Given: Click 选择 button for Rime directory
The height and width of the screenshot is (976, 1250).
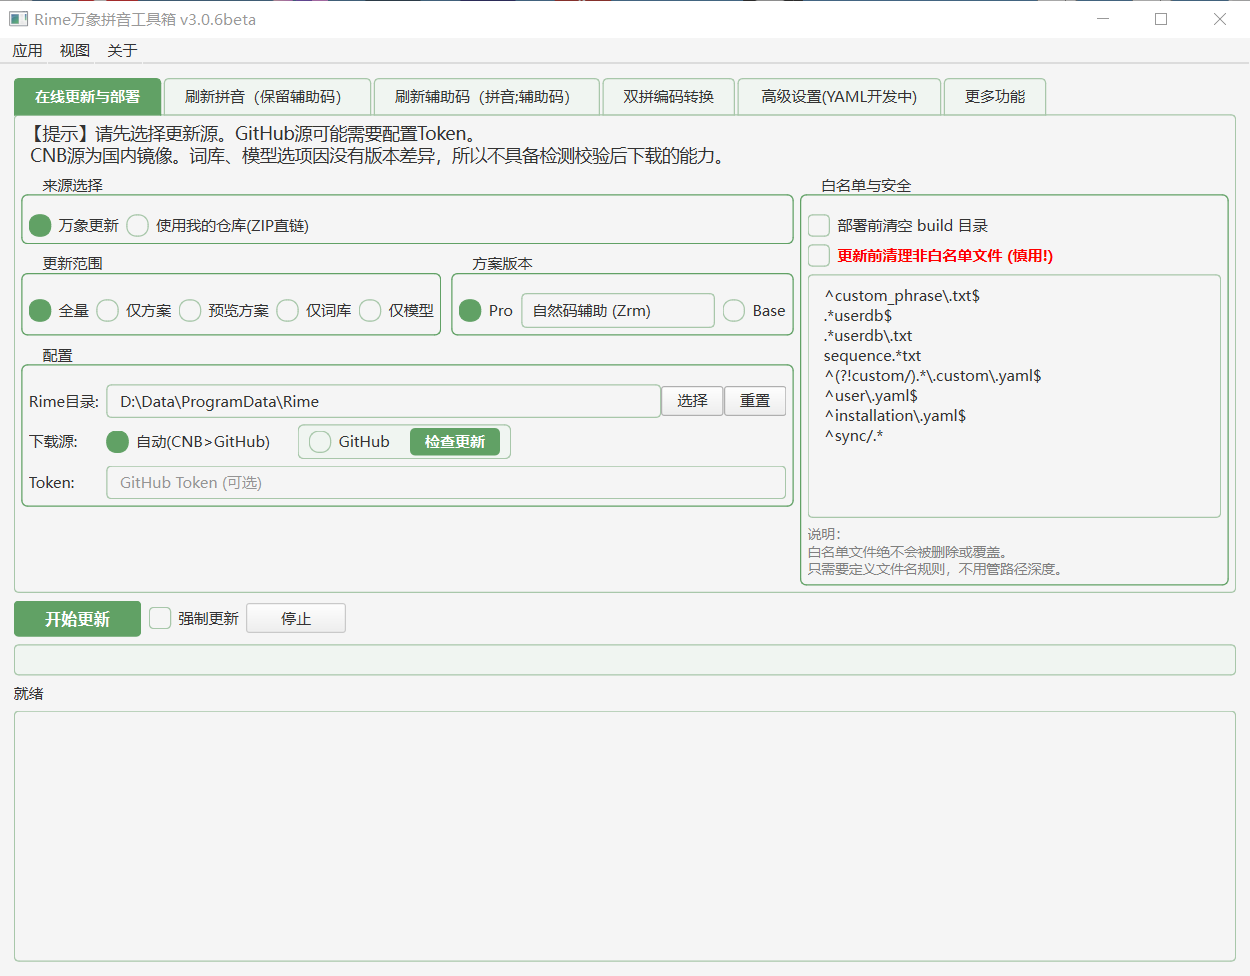Looking at the screenshot, I should pyautogui.click(x=692, y=401).
